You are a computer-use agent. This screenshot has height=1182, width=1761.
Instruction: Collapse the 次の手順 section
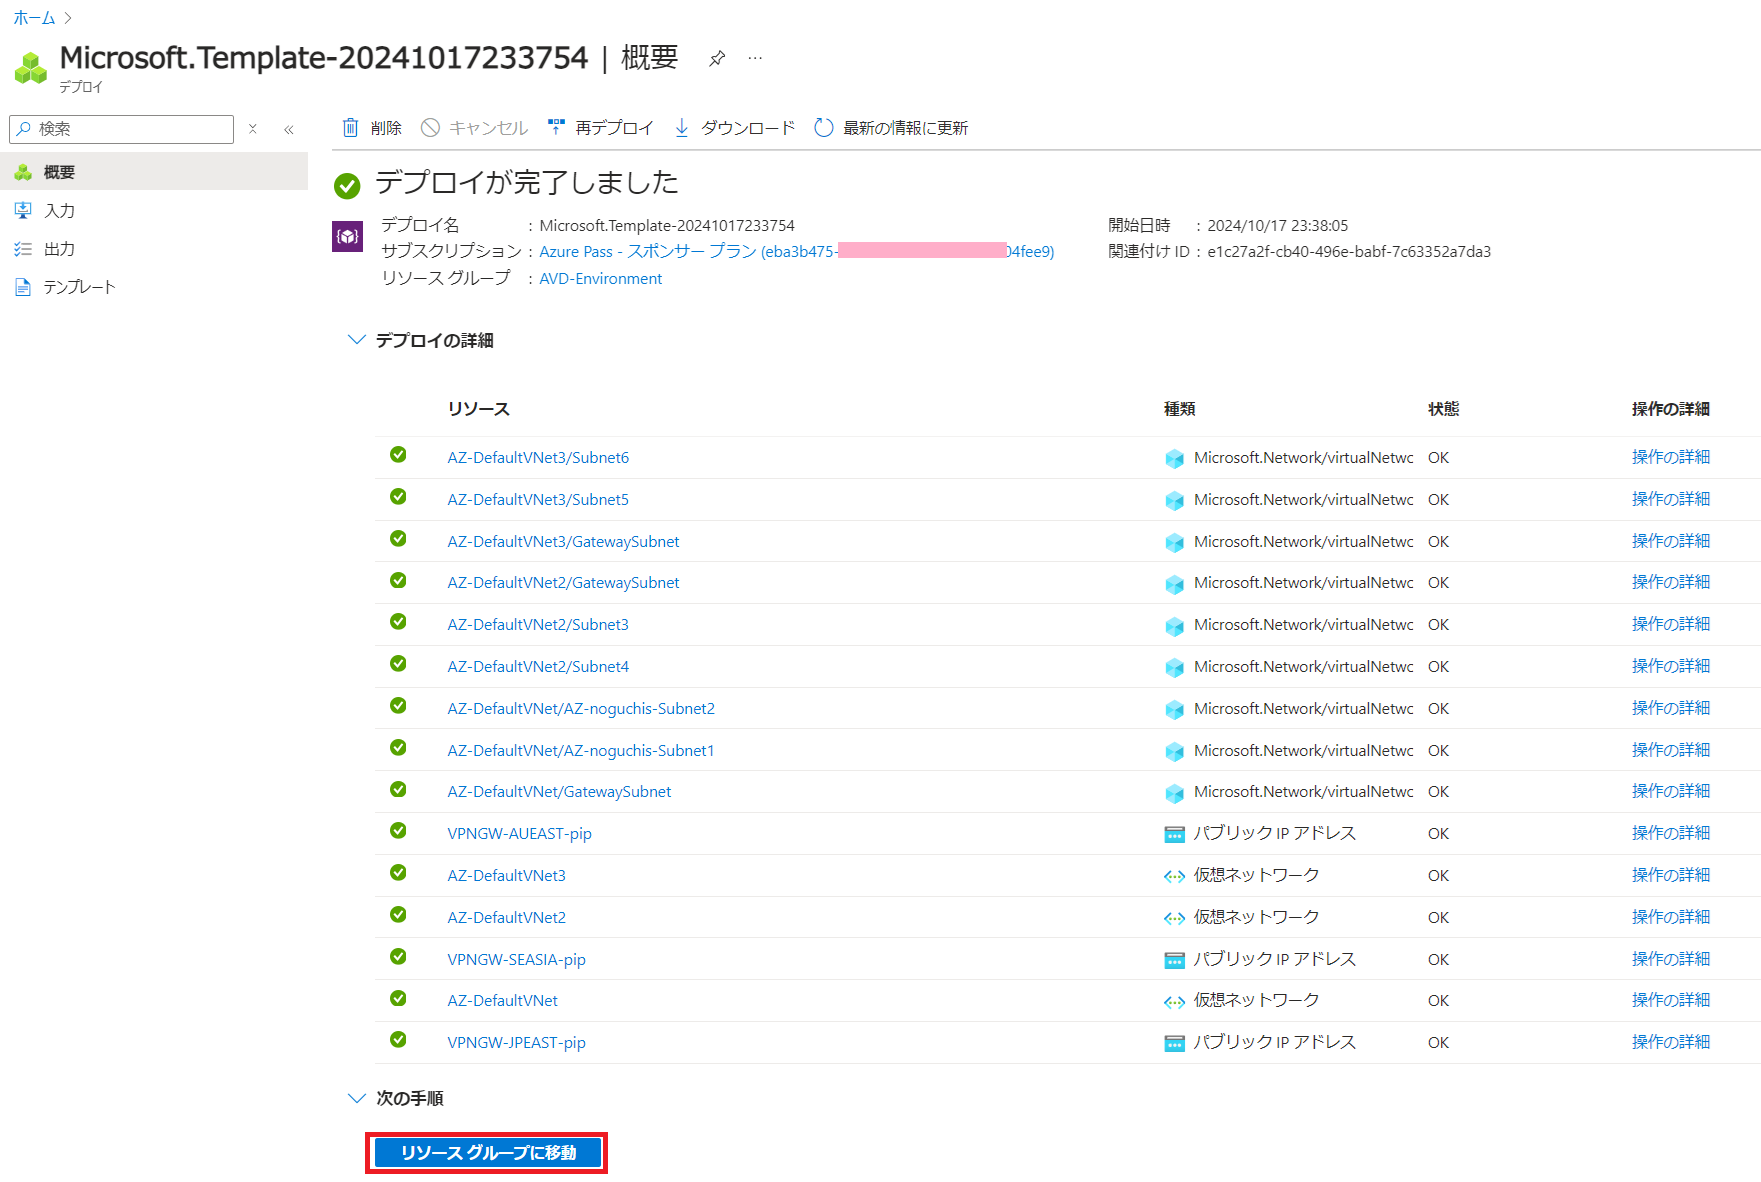coord(356,1098)
